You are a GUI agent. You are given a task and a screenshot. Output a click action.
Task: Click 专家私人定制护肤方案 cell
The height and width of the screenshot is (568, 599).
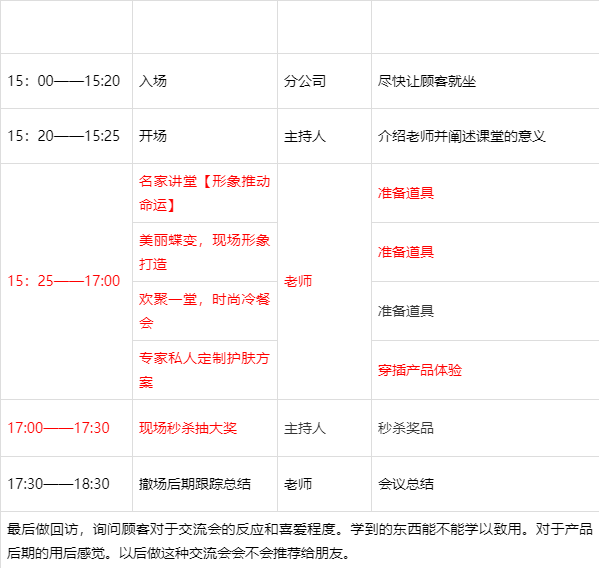pos(205,370)
